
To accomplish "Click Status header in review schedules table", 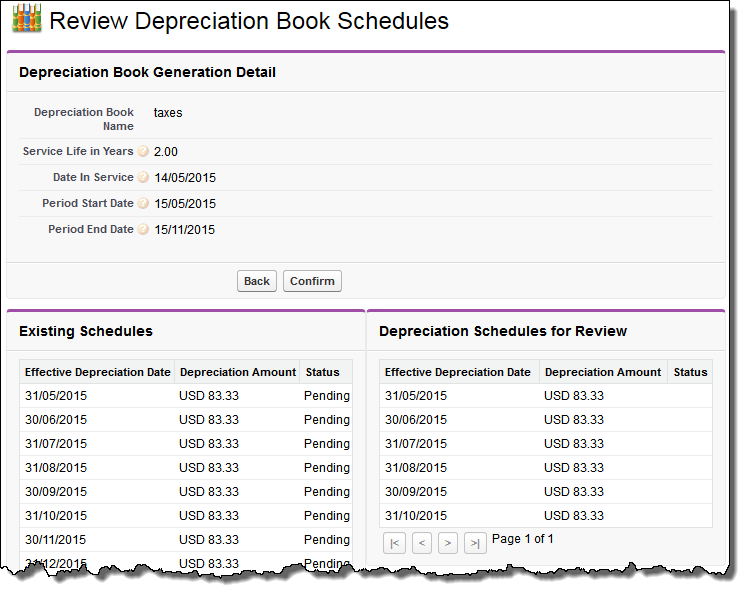I will (x=690, y=372).
